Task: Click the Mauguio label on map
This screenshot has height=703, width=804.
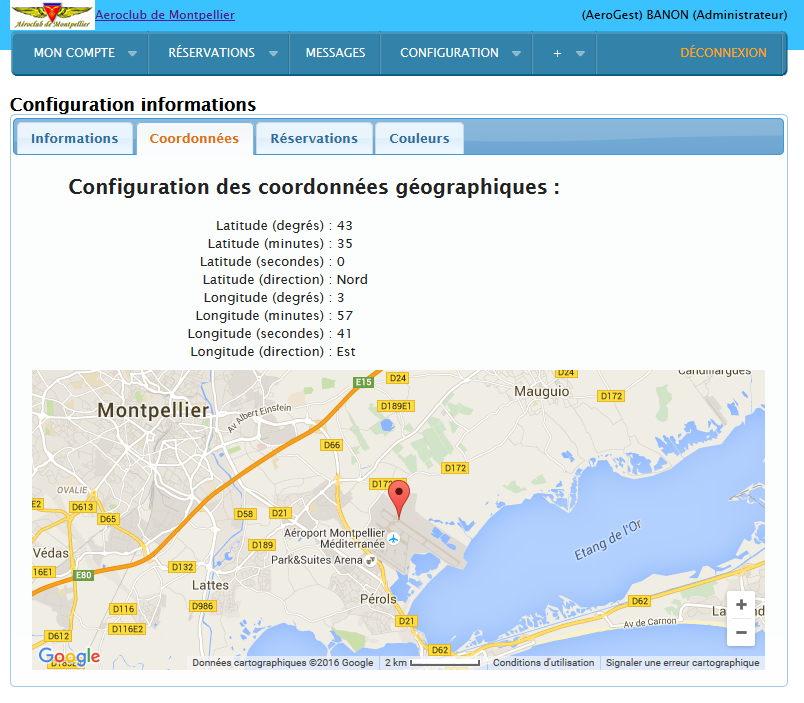Action: tap(541, 392)
